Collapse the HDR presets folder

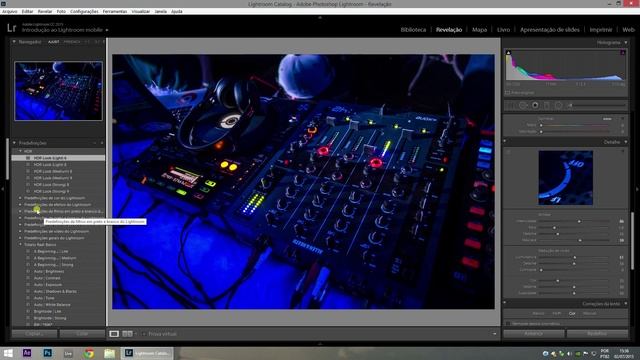[20, 151]
